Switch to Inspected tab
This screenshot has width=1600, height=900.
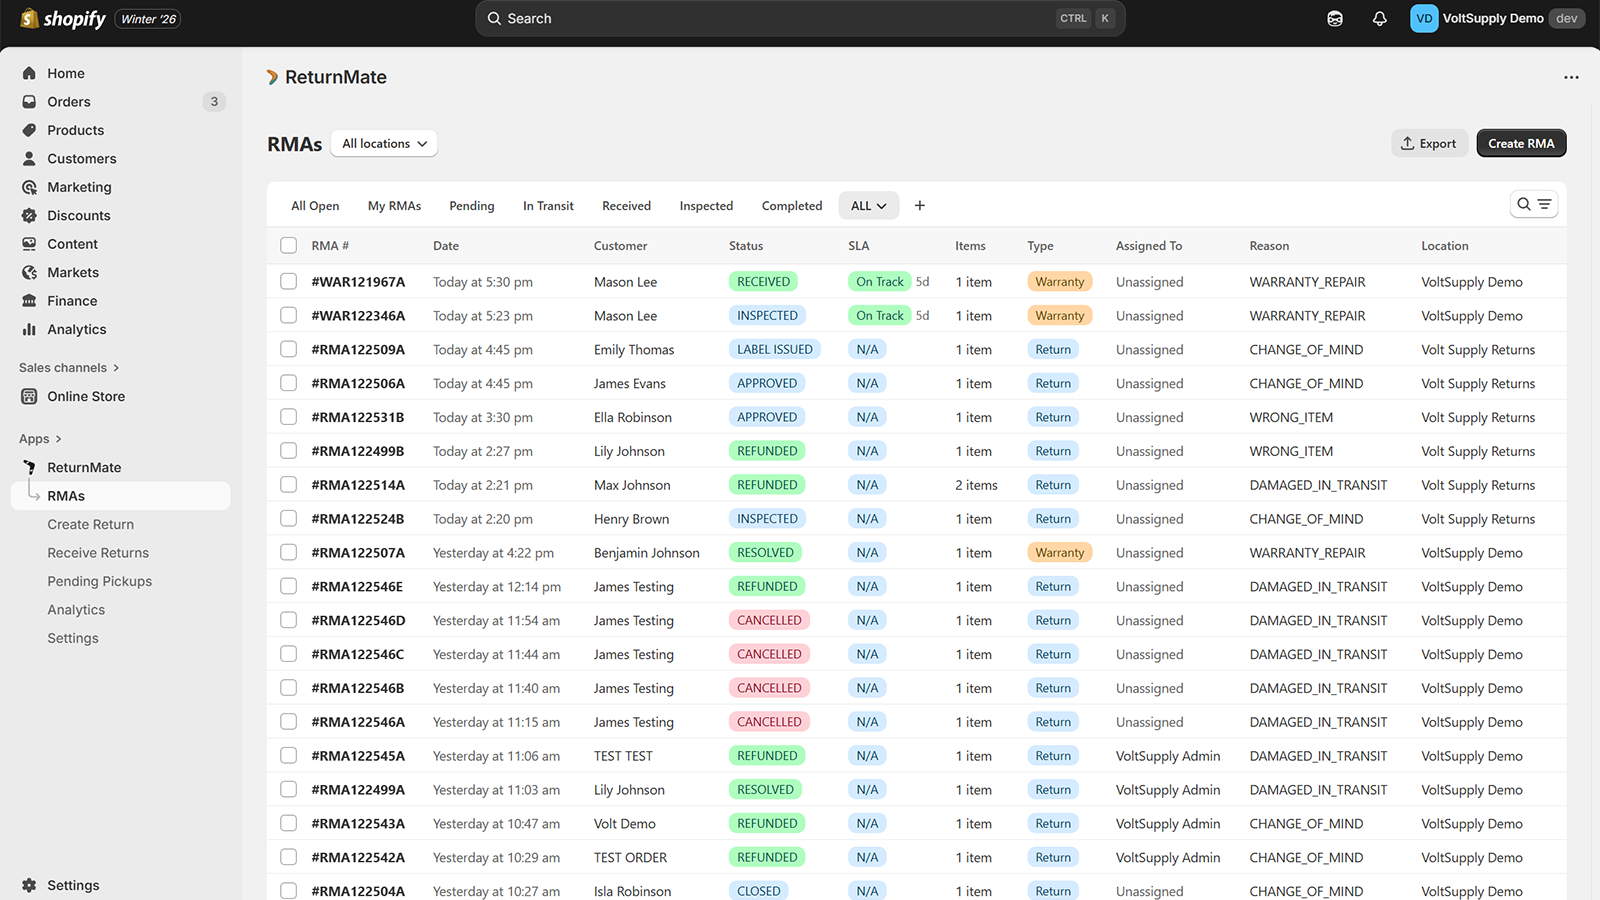[x=706, y=206]
